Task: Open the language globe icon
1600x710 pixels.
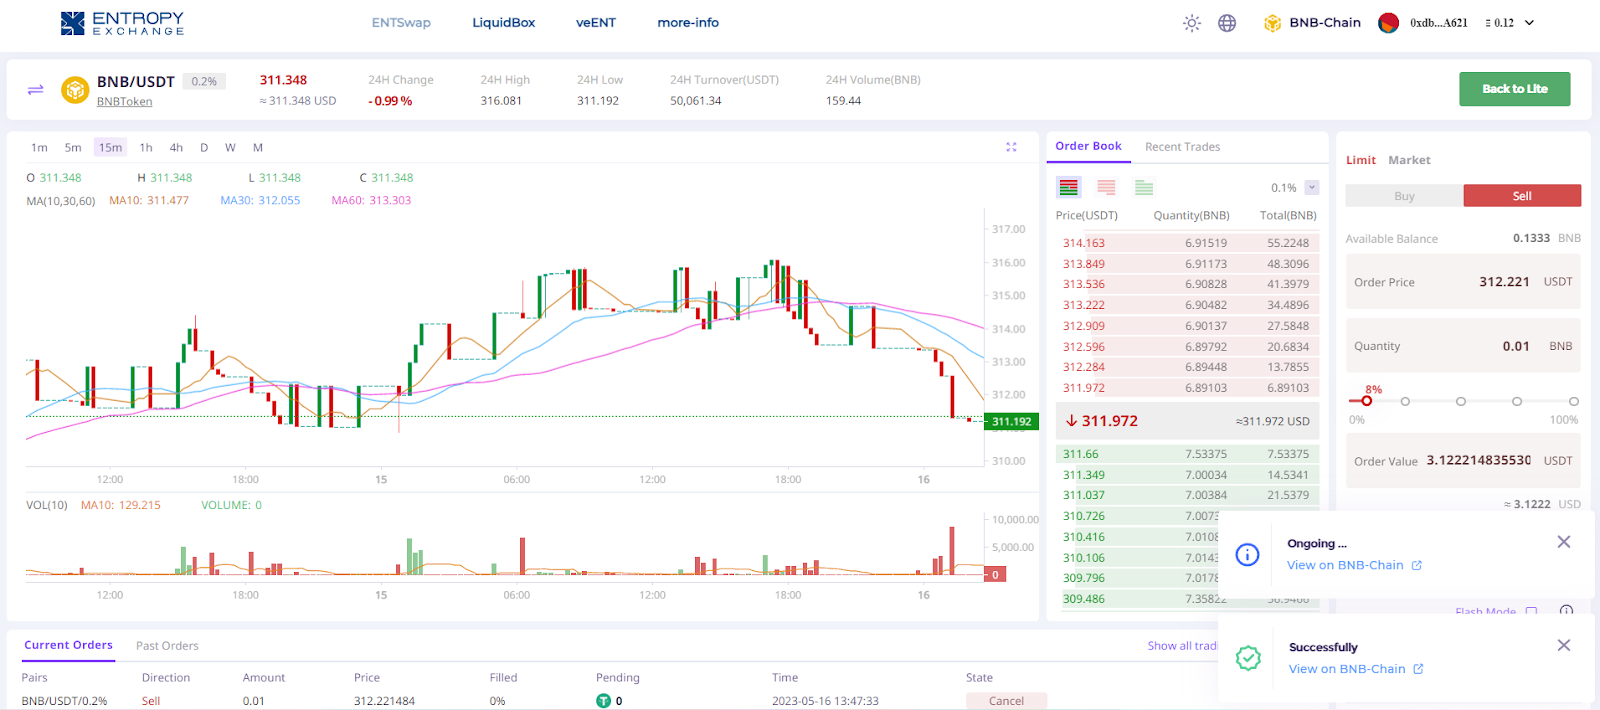Action: 1227,23
